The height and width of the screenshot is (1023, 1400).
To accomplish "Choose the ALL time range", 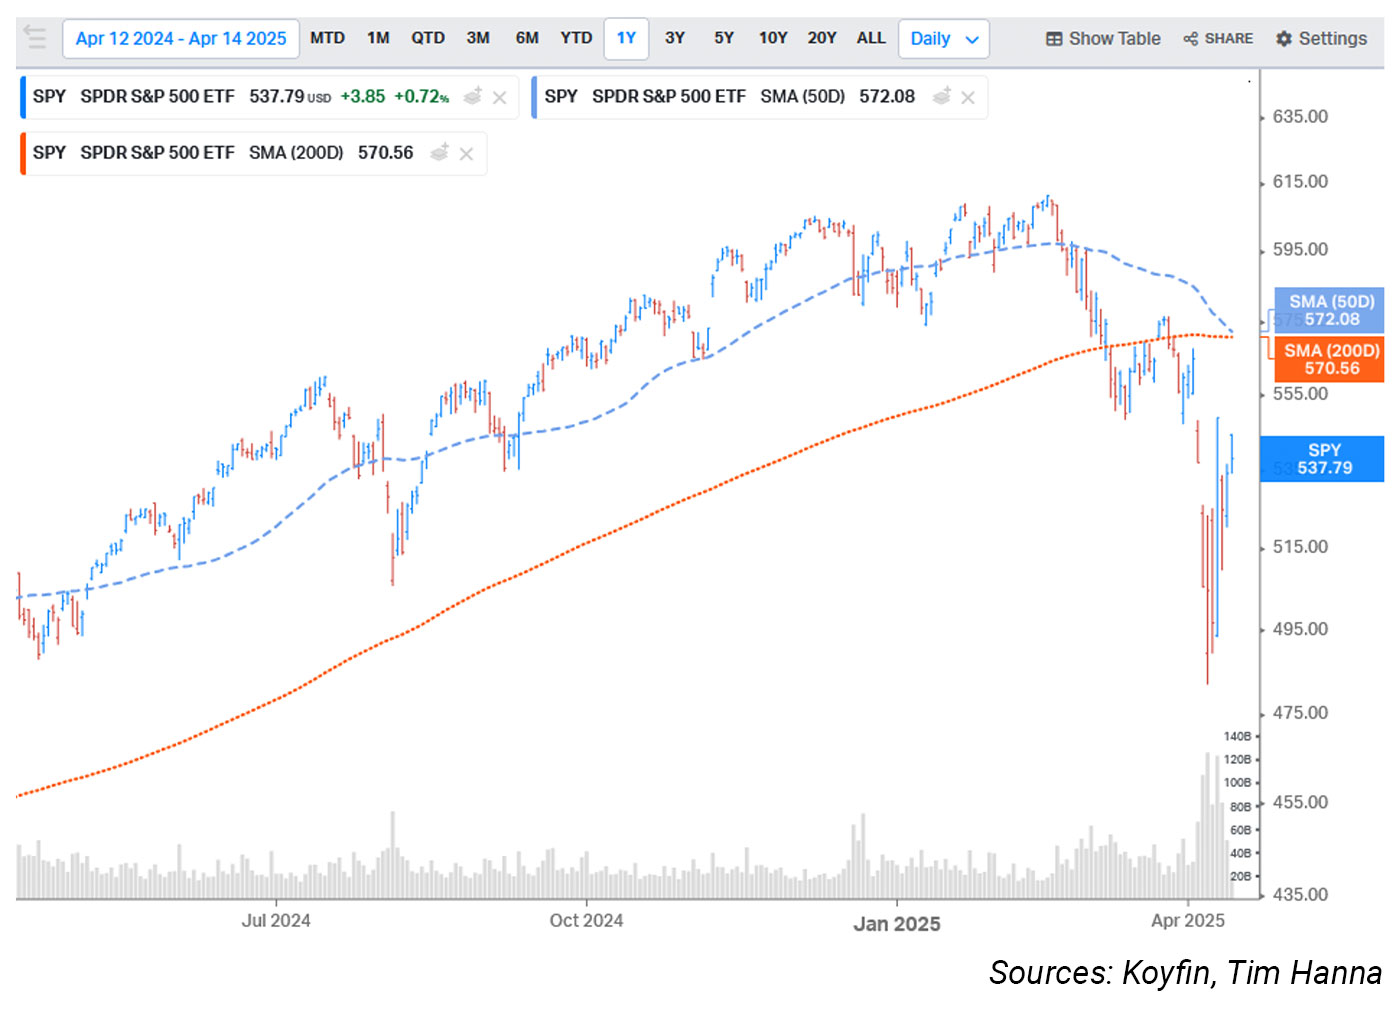I will (871, 38).
